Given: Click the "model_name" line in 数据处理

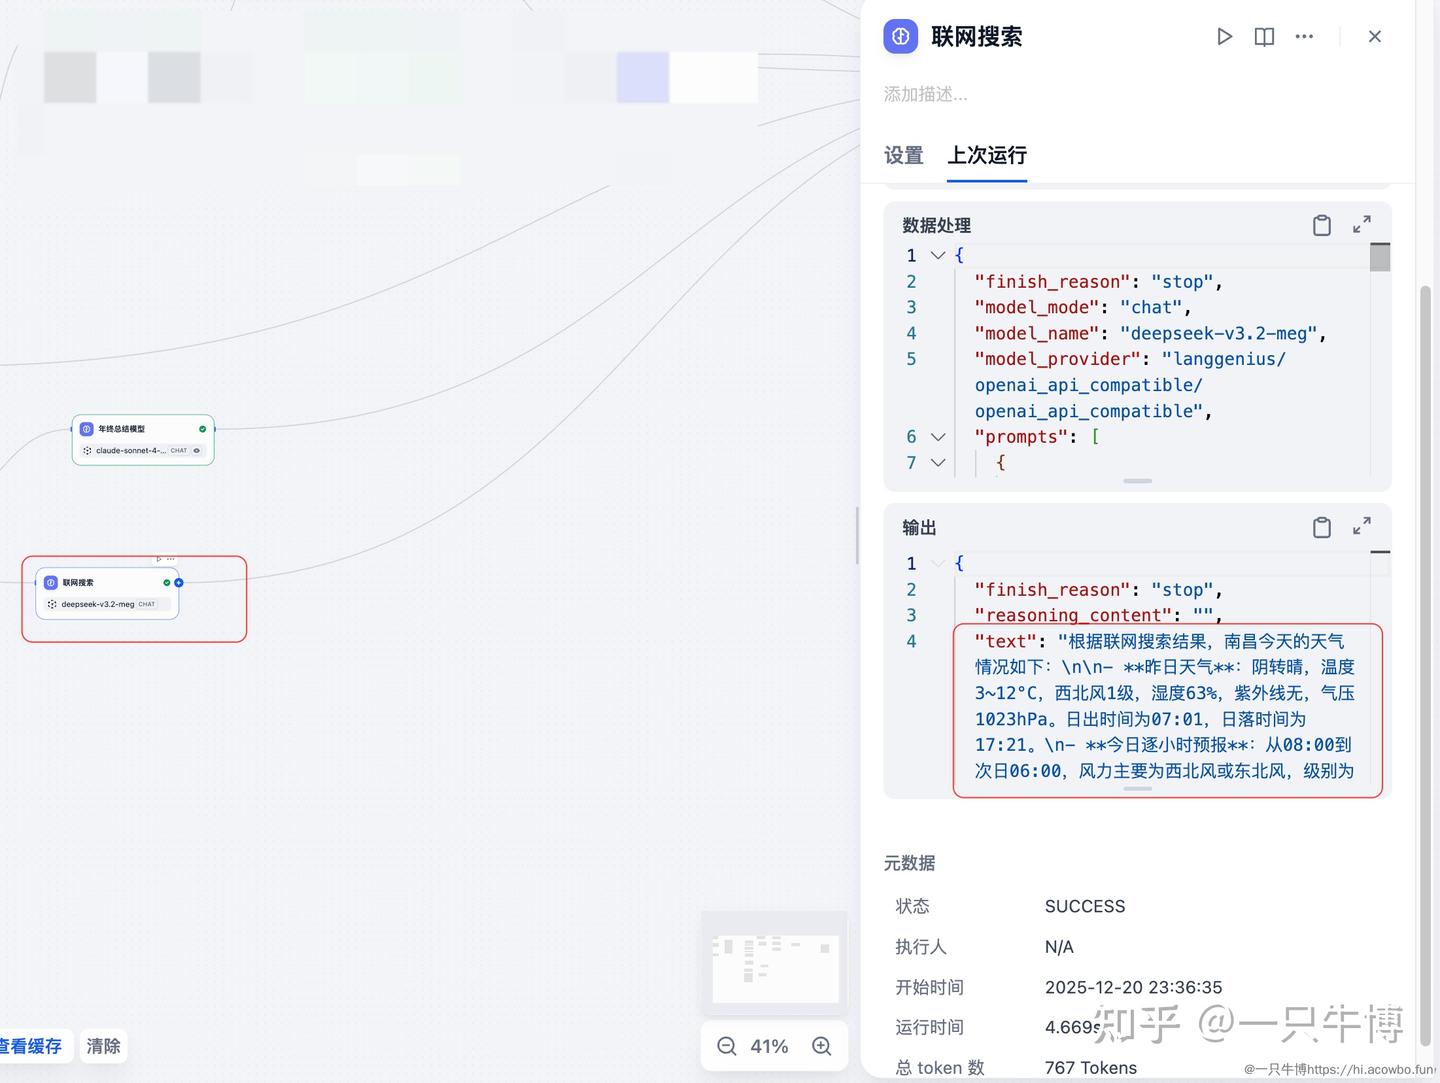Looking at the screenshot, I should (1150, 334).
